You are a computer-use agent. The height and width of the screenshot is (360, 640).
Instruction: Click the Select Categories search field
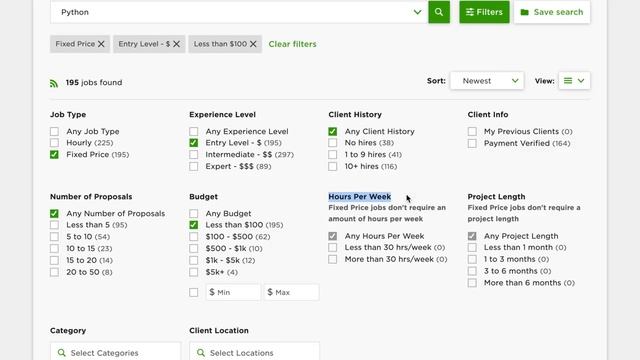click(115, 351)
